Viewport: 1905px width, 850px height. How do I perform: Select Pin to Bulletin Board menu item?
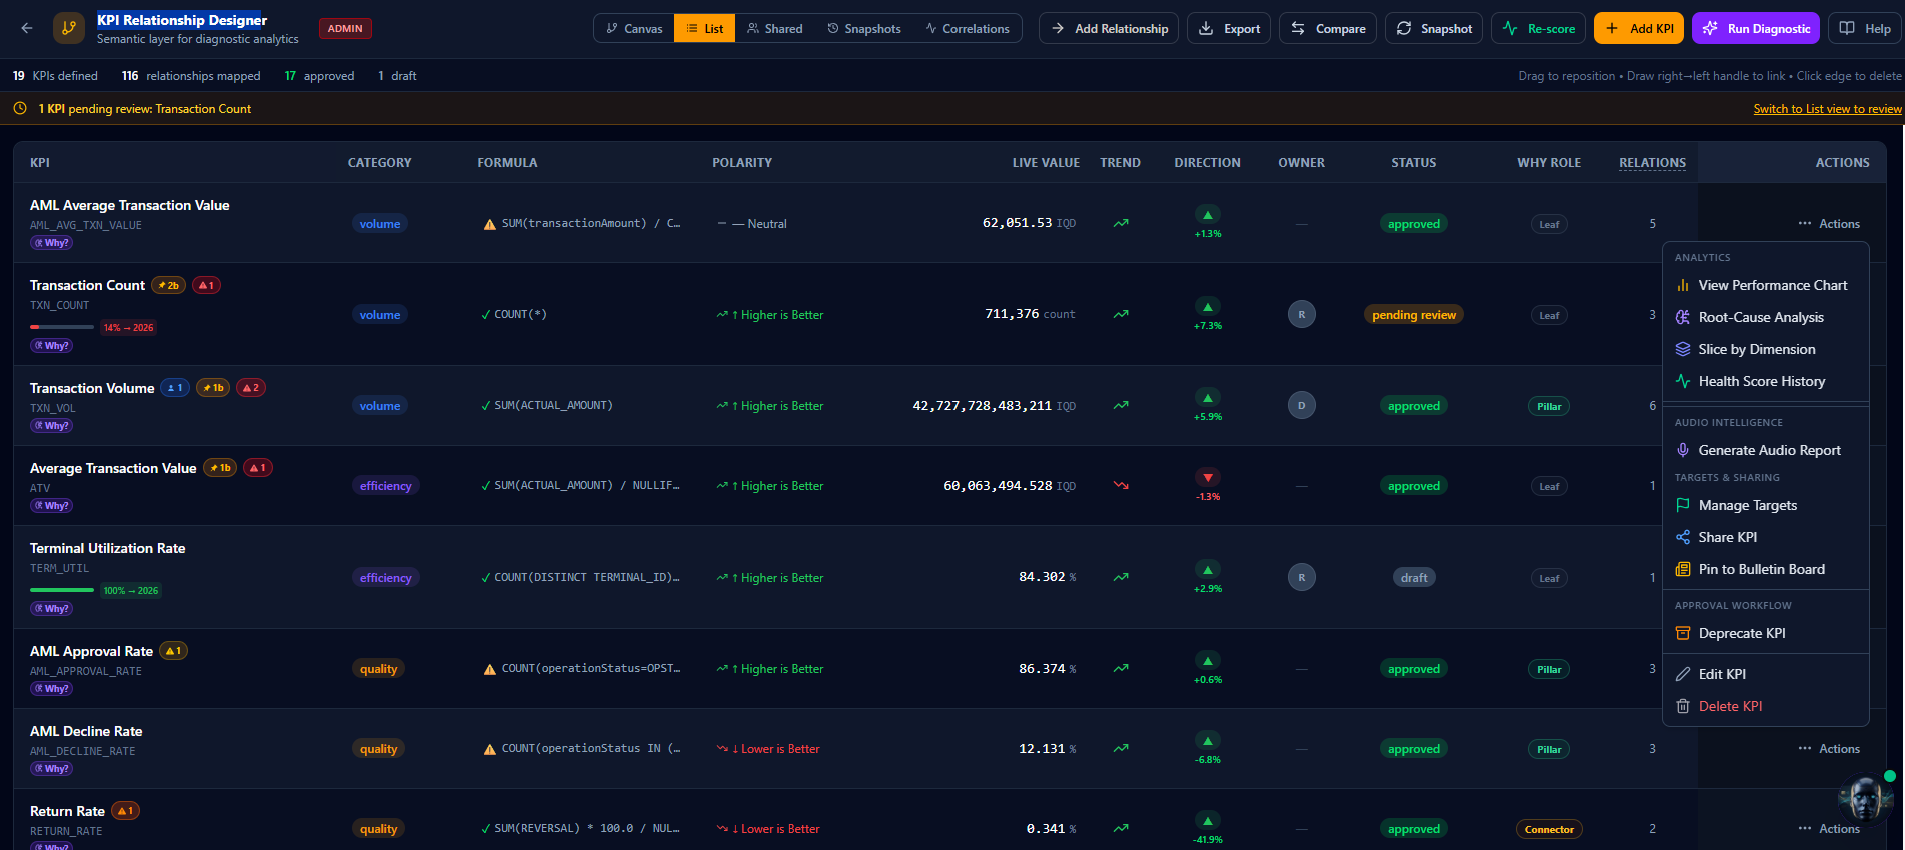tap(1765, 569)
